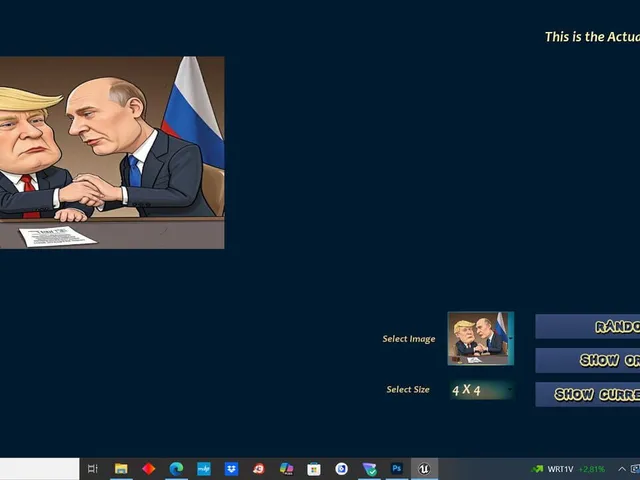Open the Copilot icon in taskbar

287,469
